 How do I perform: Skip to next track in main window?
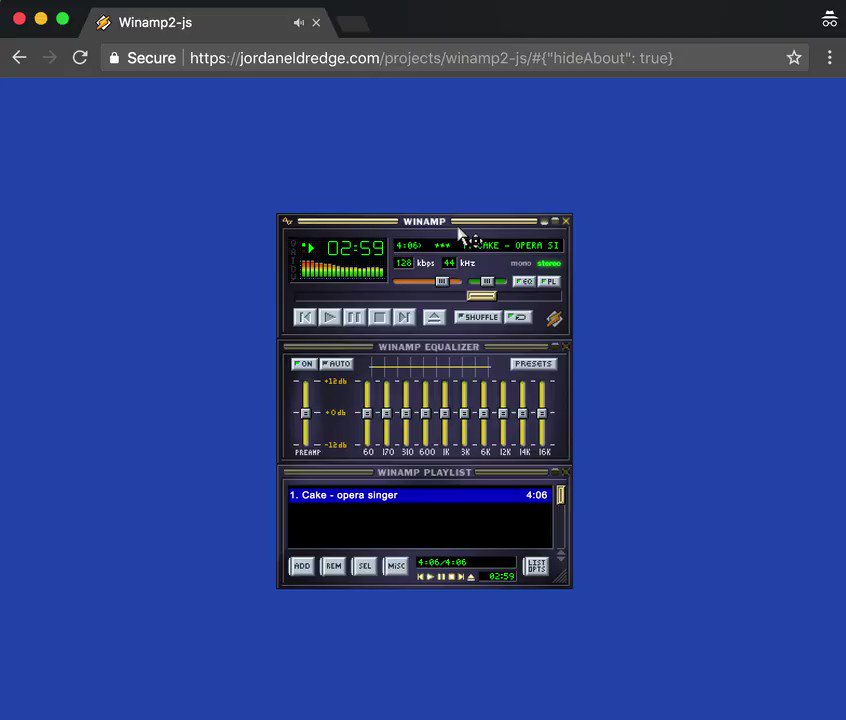click(x=404, y=317)
